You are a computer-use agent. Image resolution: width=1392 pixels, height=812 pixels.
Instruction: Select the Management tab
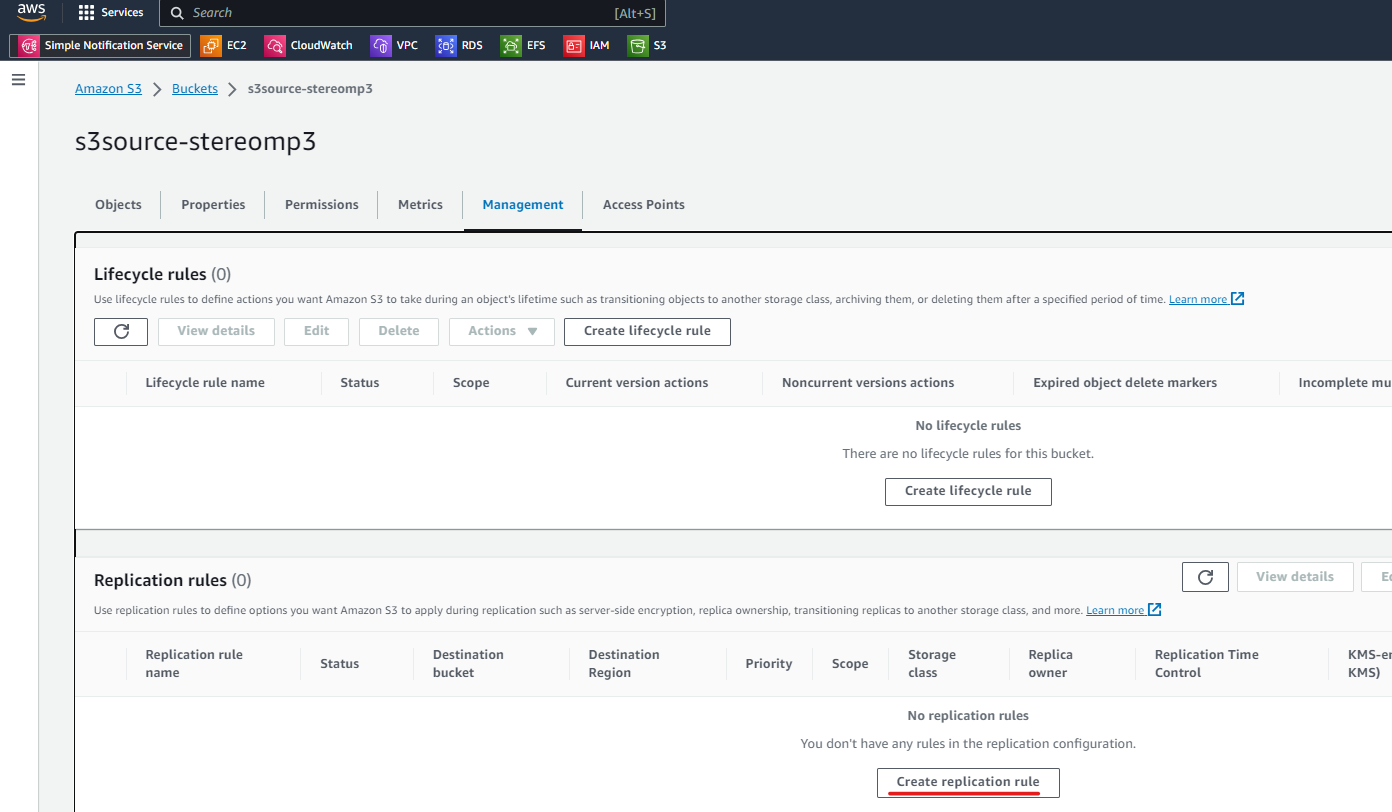click(x=523, y=205)
